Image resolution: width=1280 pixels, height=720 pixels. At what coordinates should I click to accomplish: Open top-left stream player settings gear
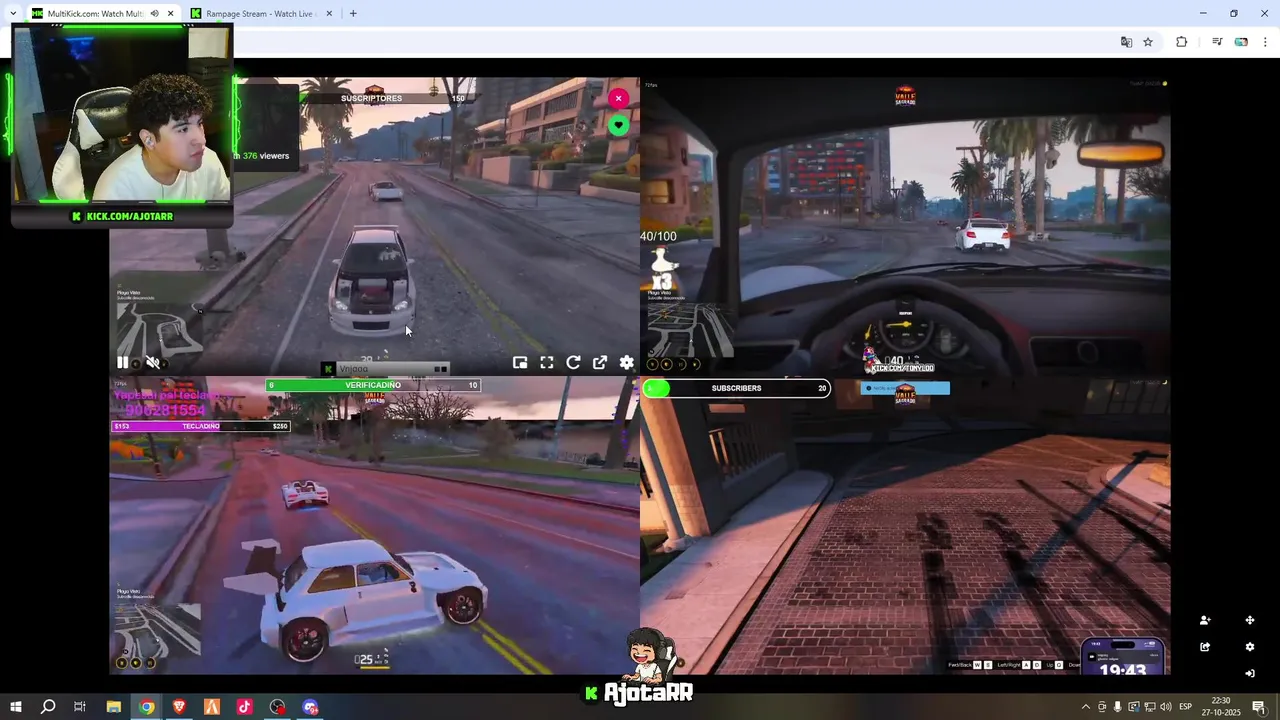click(627, 363)
